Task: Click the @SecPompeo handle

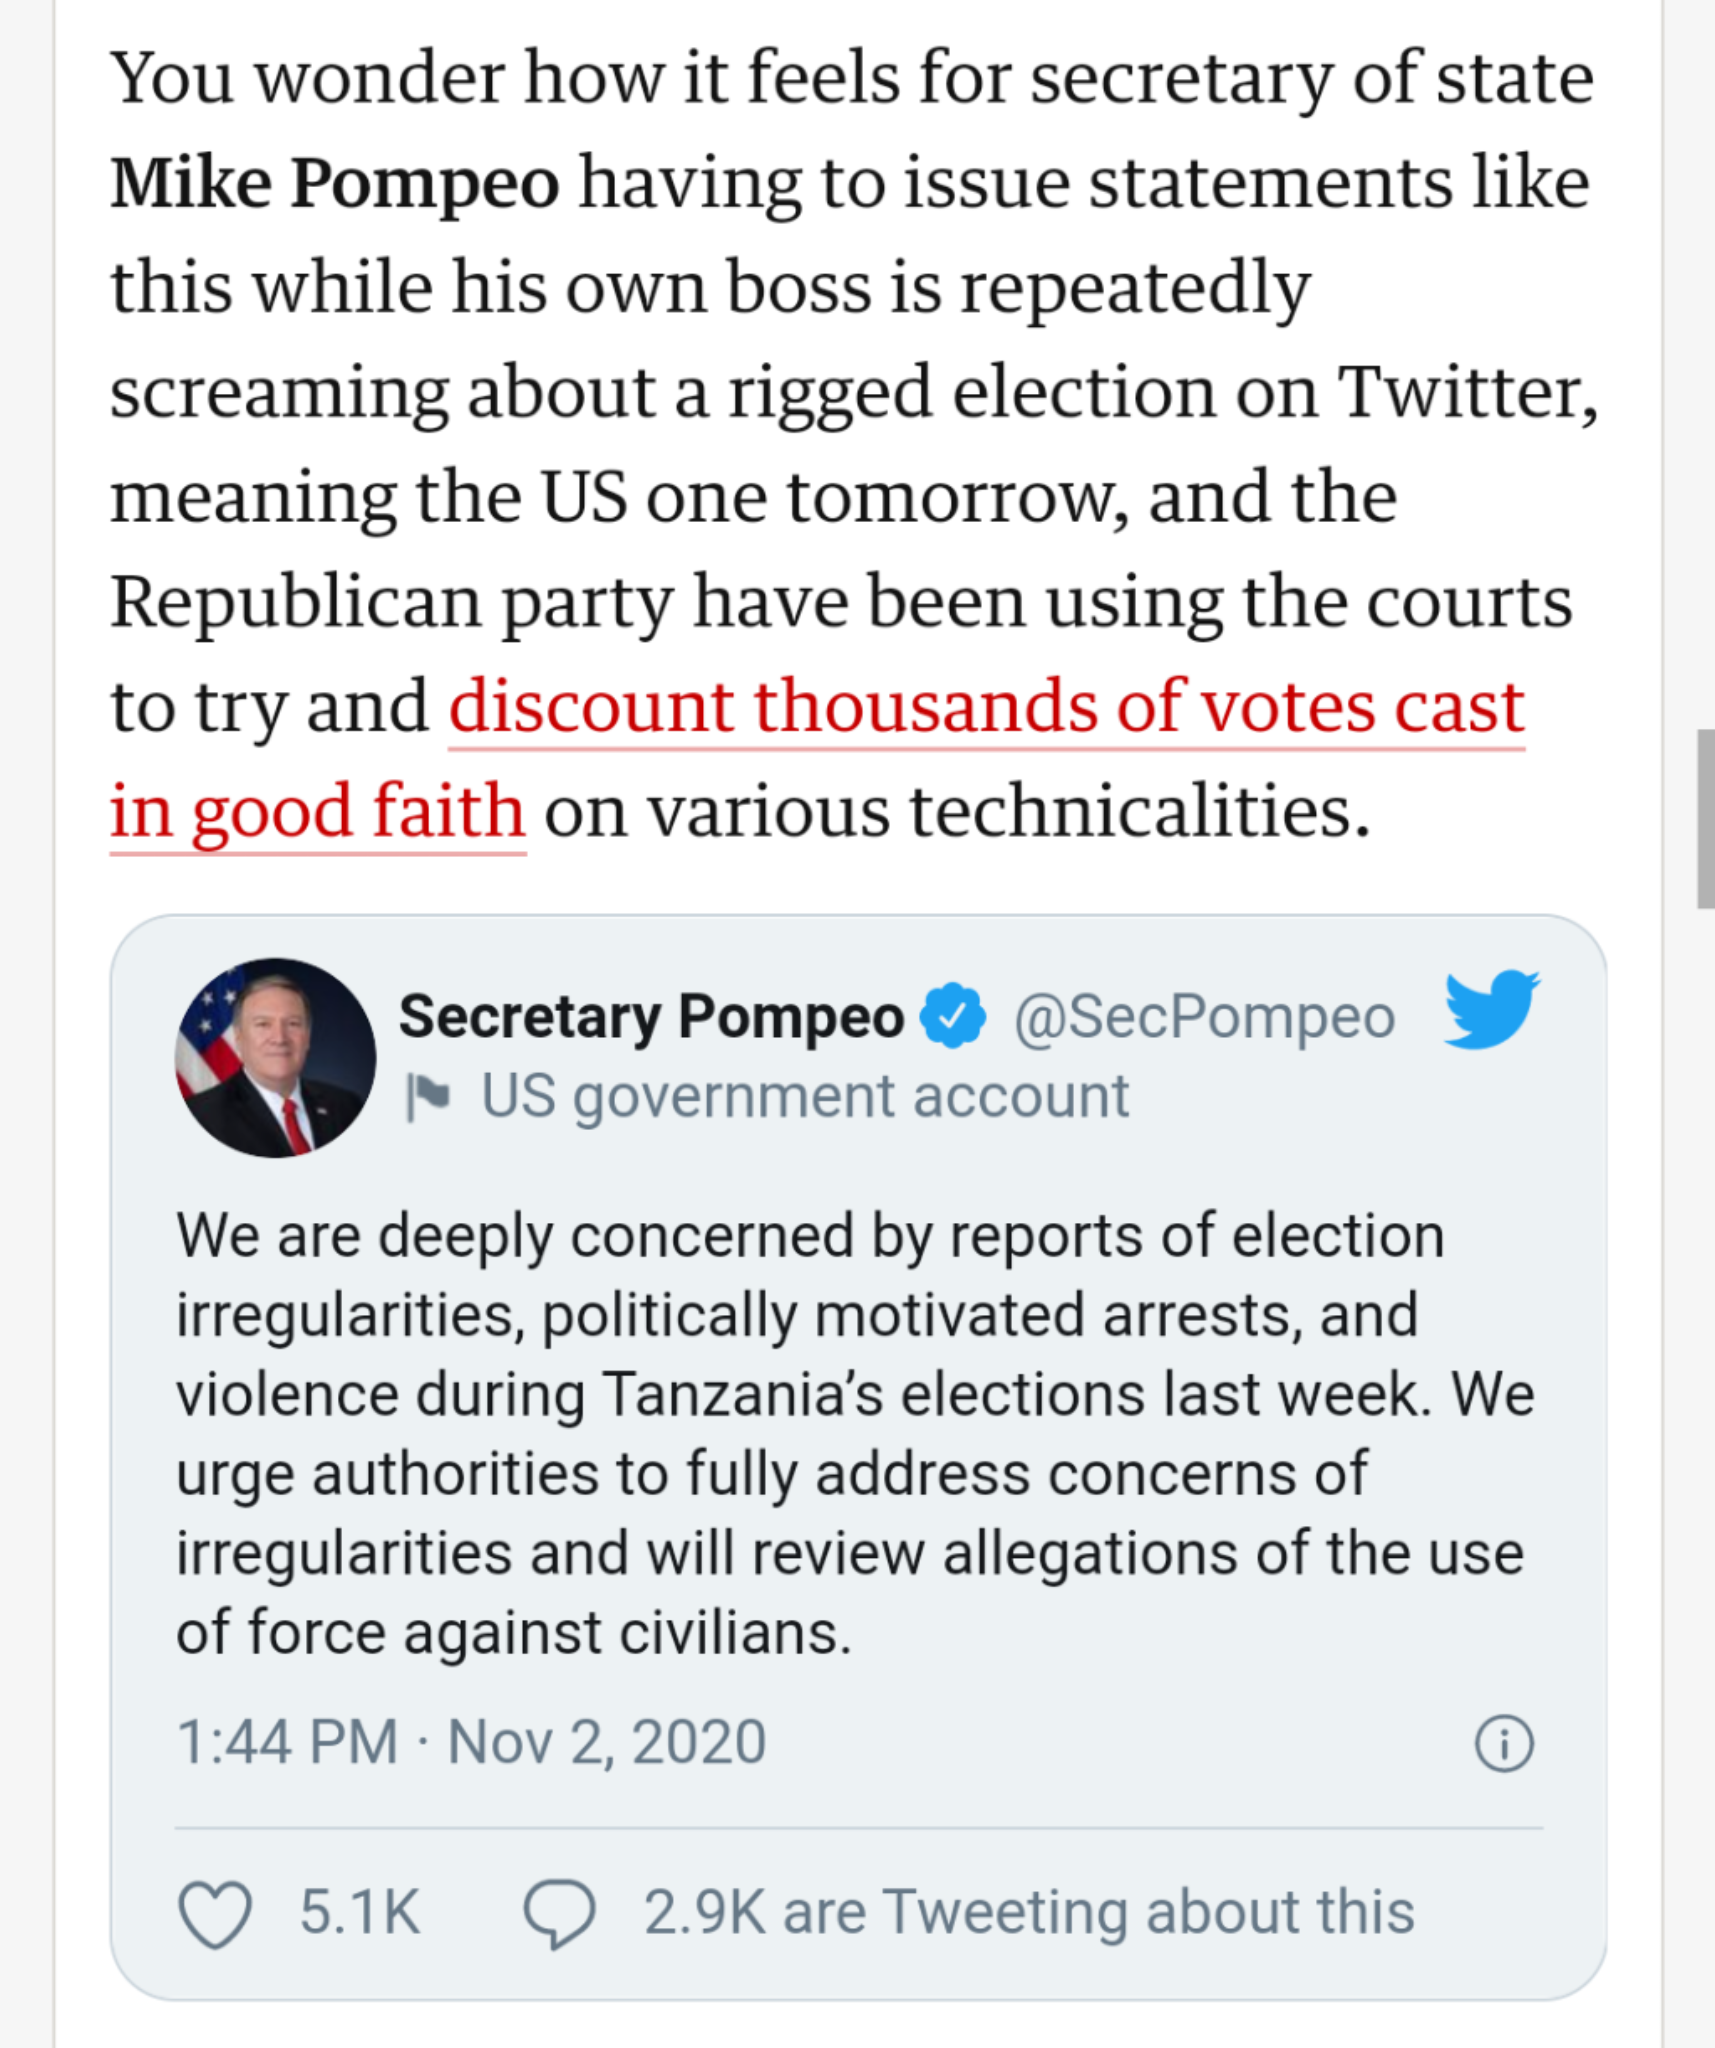Action: point(1204,1017)
